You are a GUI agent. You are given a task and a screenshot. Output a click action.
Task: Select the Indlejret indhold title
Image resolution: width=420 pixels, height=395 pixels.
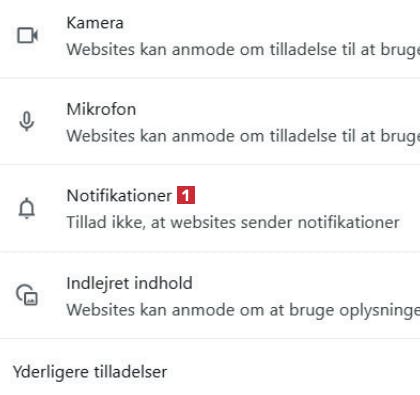click(x=129, y=283)
